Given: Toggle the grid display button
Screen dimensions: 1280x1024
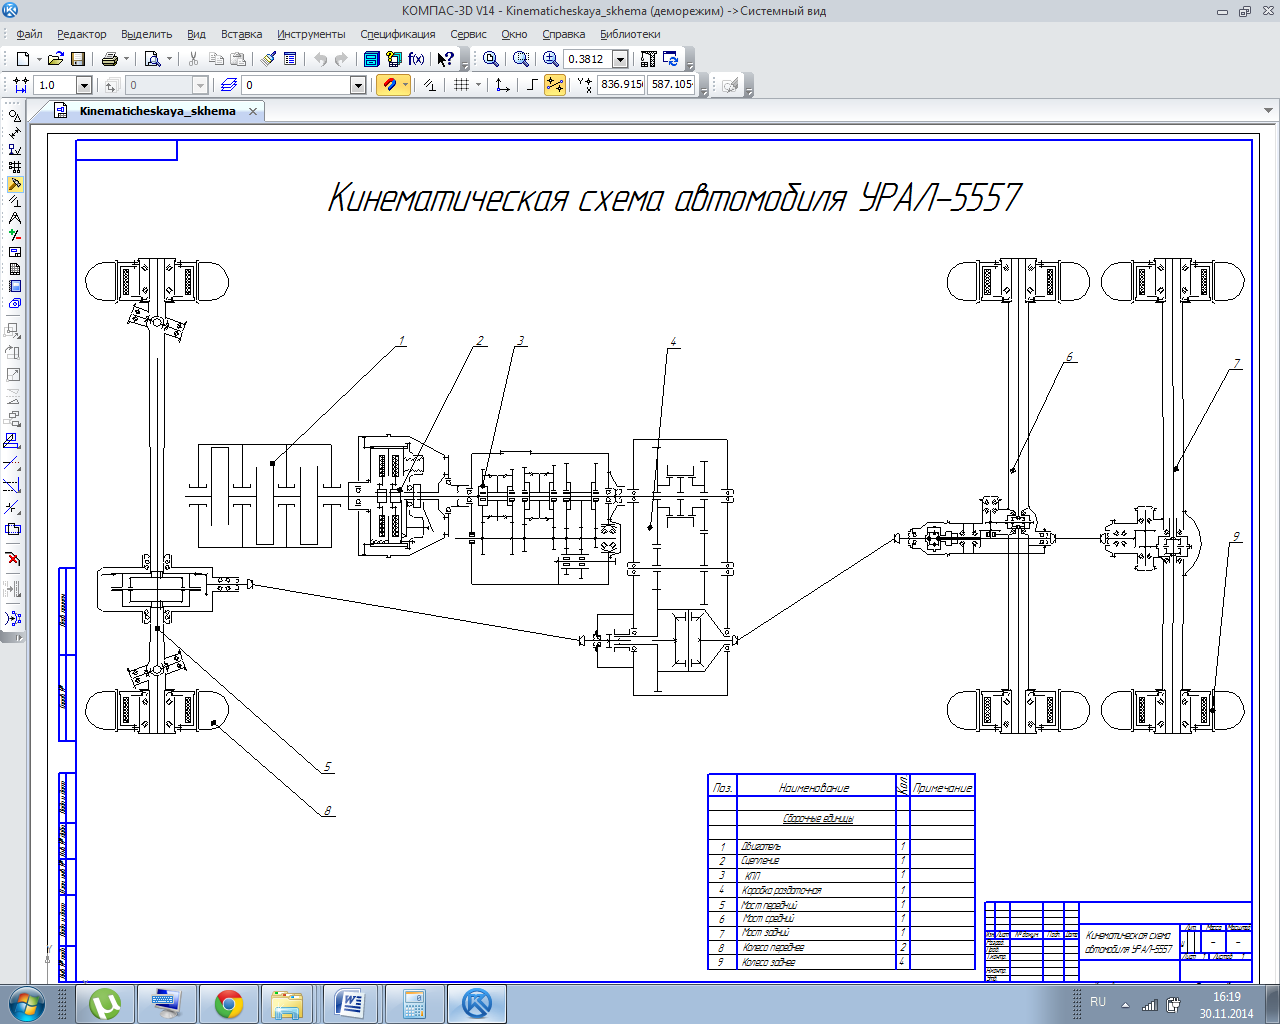Looking at the screenshot, I should (x=461, y=85).
